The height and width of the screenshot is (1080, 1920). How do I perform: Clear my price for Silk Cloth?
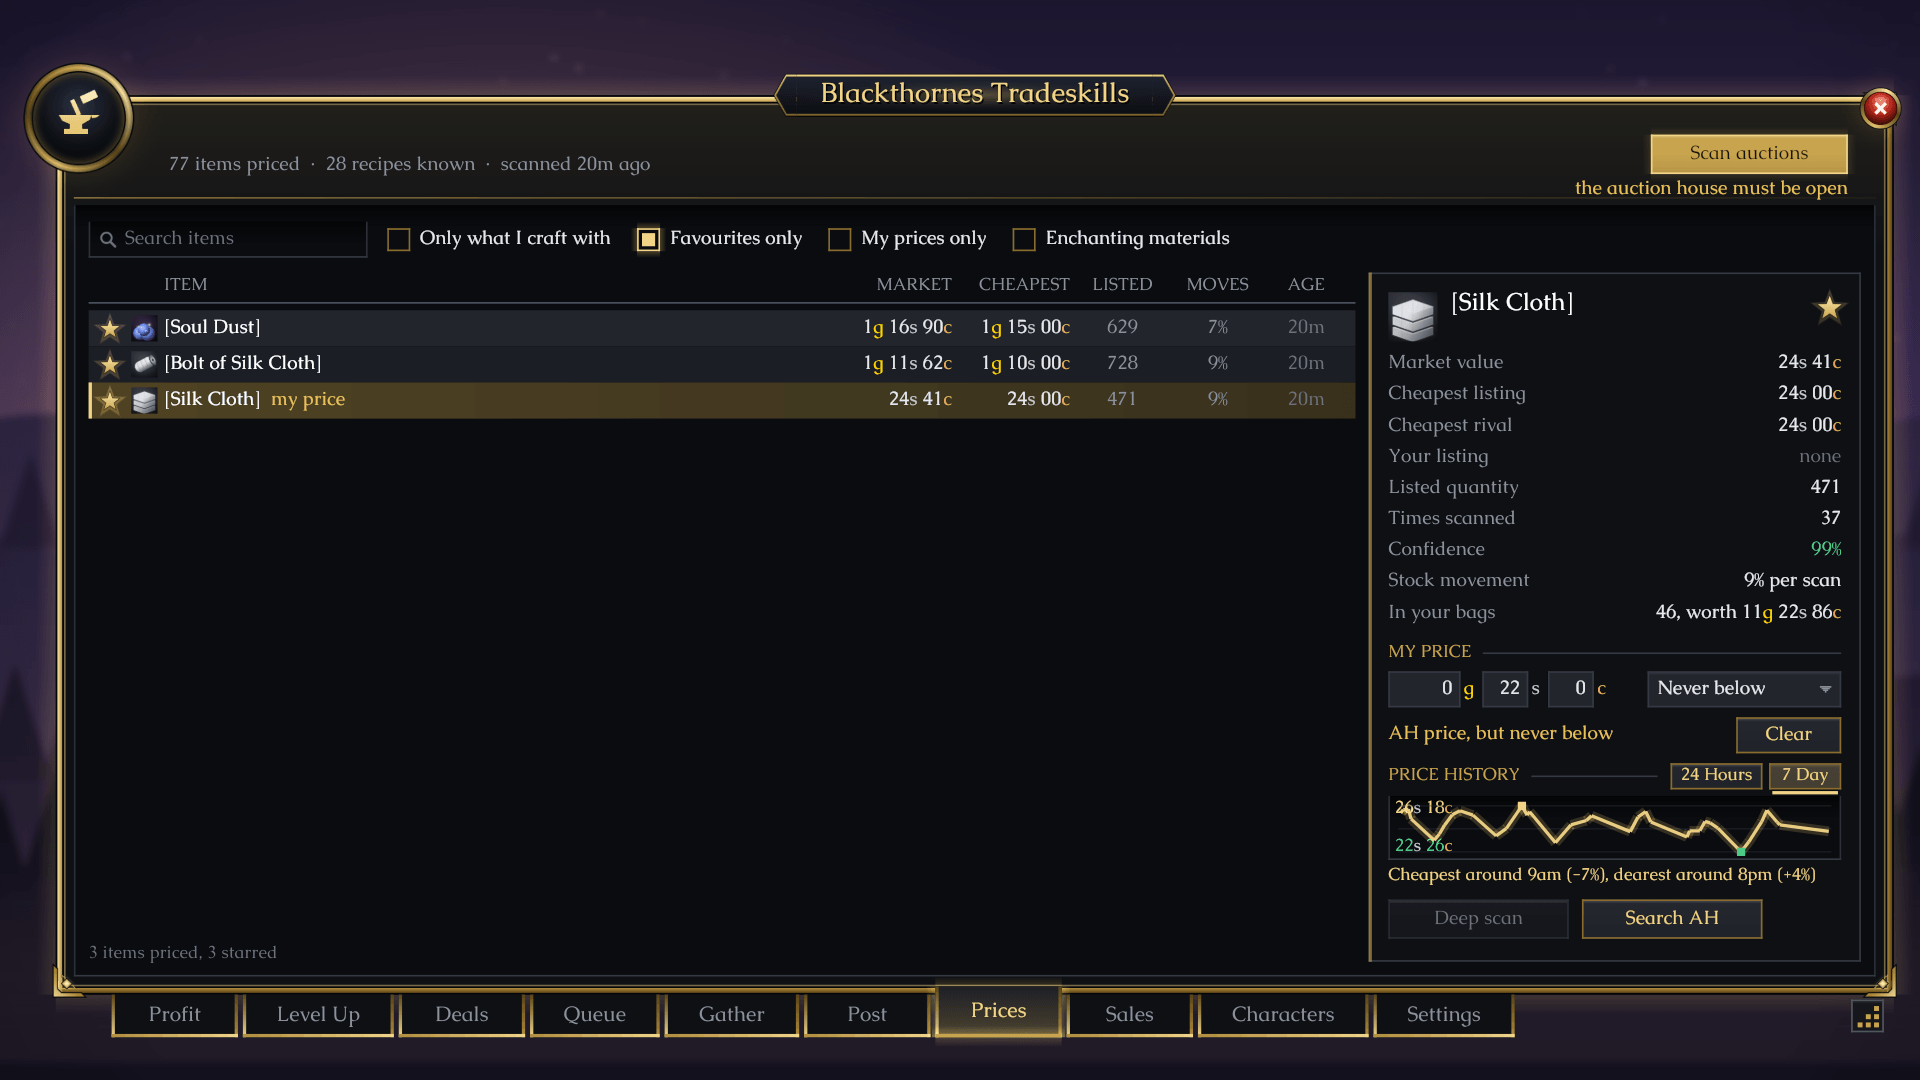point(1787,734)
